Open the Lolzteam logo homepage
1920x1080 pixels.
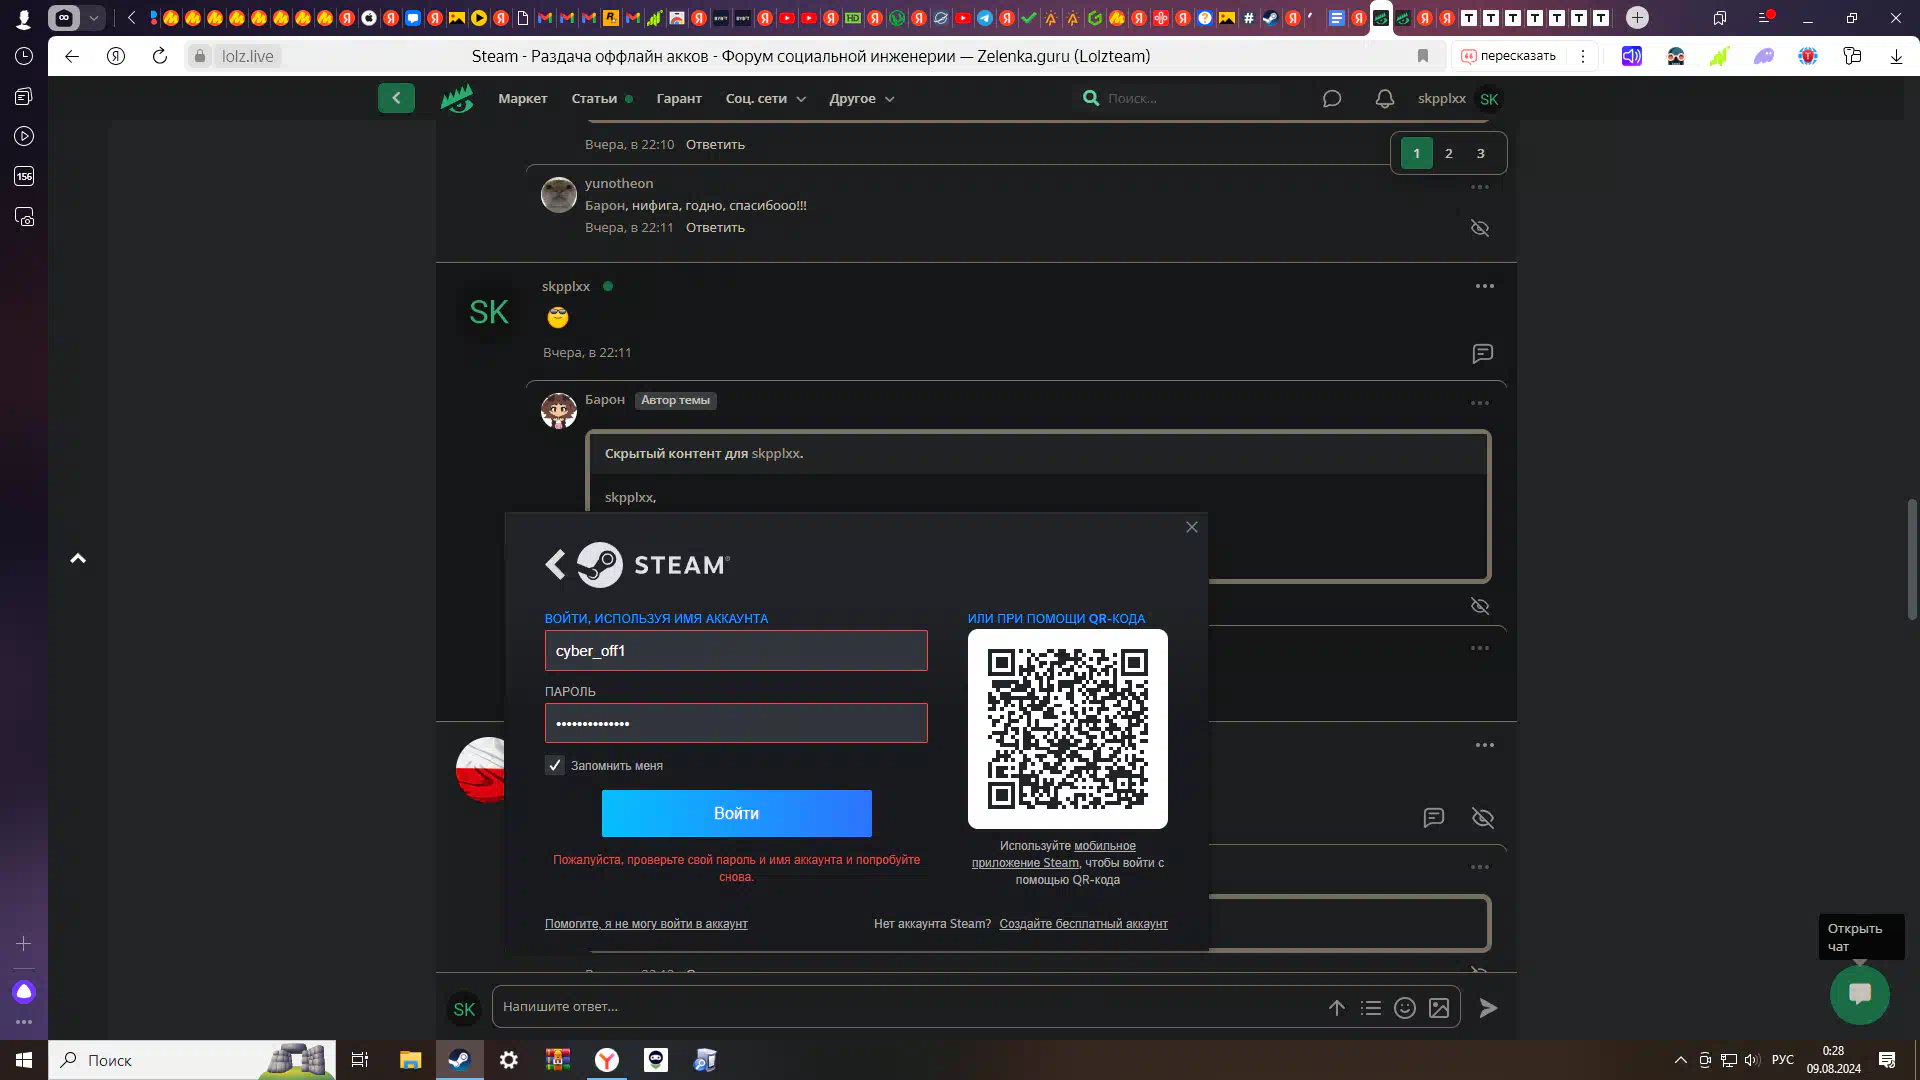point(457,98)
